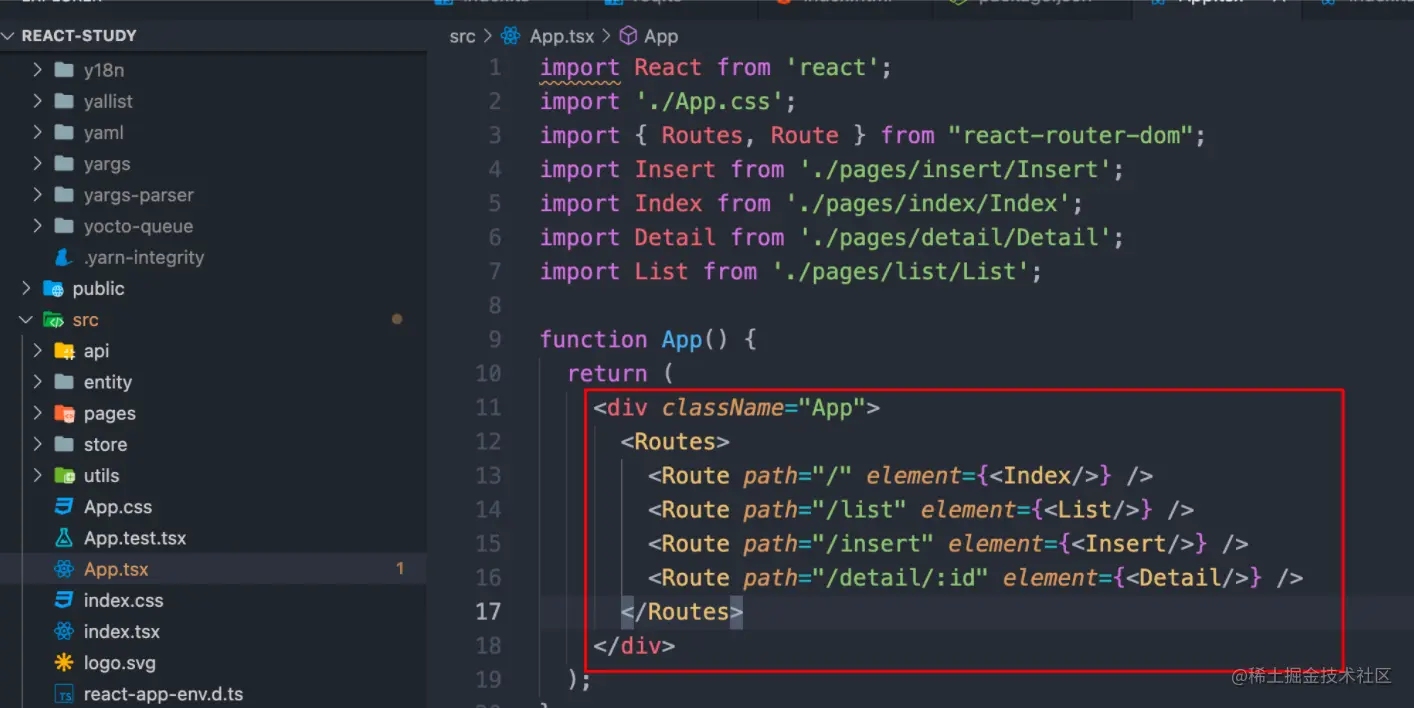This screenshot has width=1414, height=708.
Task: Click the yallist folder icon
Action: tap(64, 101)
